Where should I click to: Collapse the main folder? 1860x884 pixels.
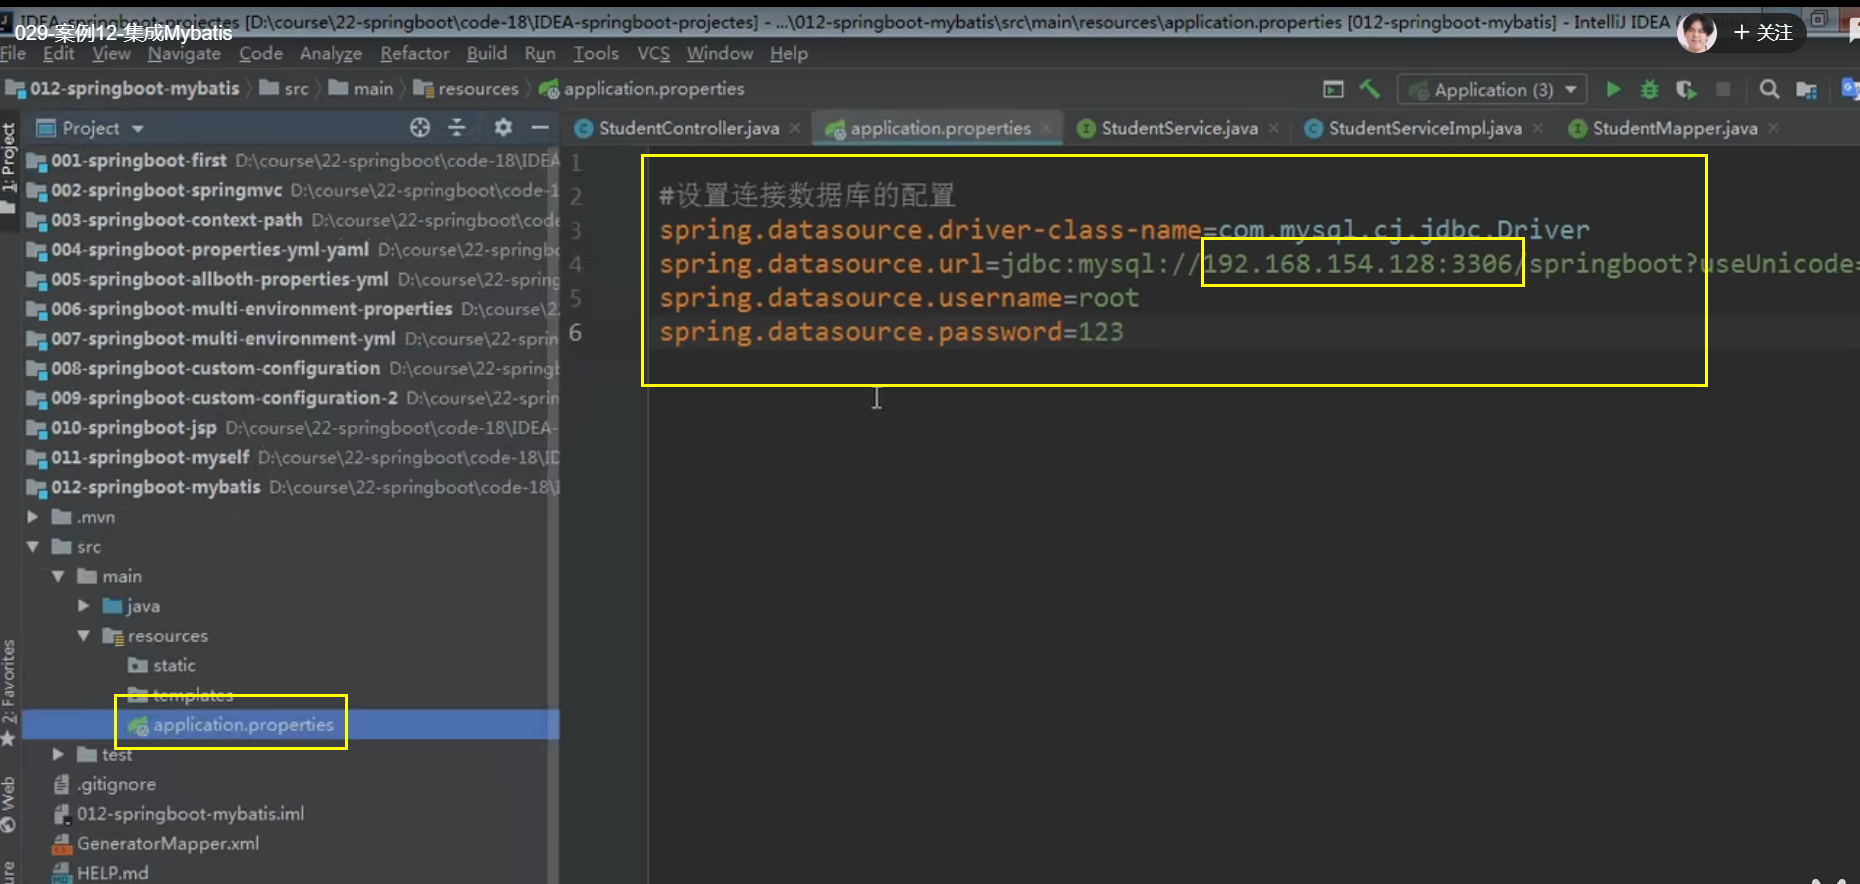(x=58, y=576)
